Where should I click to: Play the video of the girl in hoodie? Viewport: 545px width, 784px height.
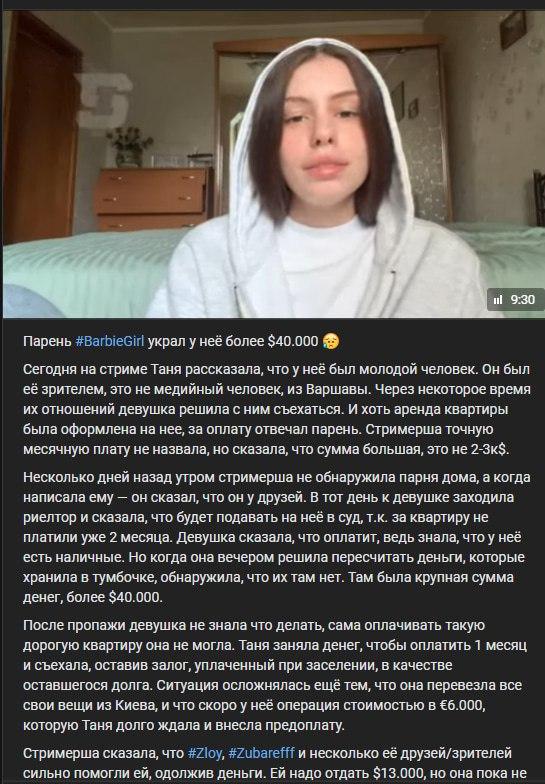pos(272,164)
